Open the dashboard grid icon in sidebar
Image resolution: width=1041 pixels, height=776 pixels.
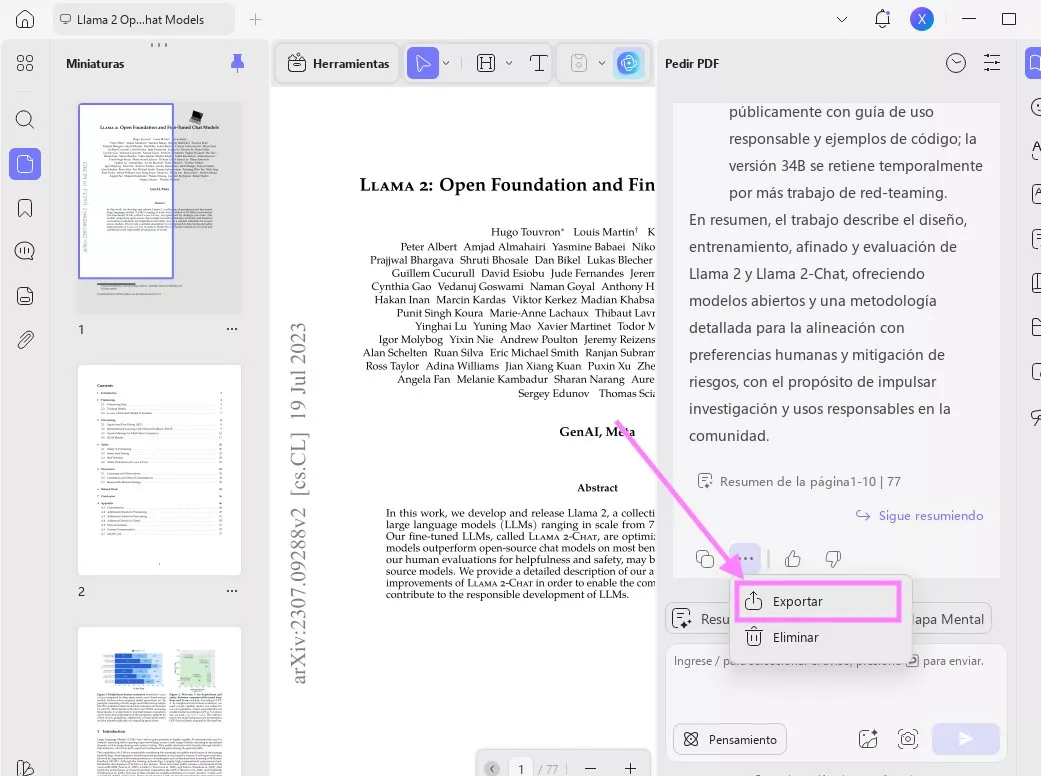(x=25, y=63)
